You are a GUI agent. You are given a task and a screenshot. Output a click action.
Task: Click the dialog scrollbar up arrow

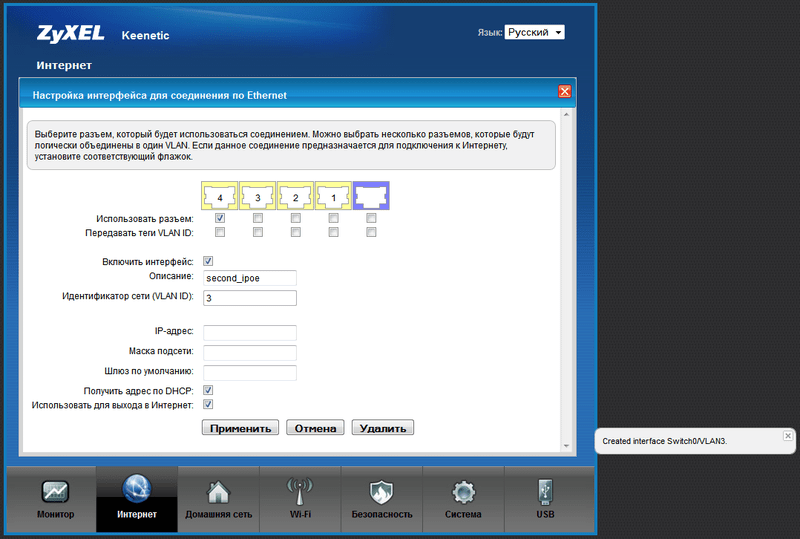point(566,114)
